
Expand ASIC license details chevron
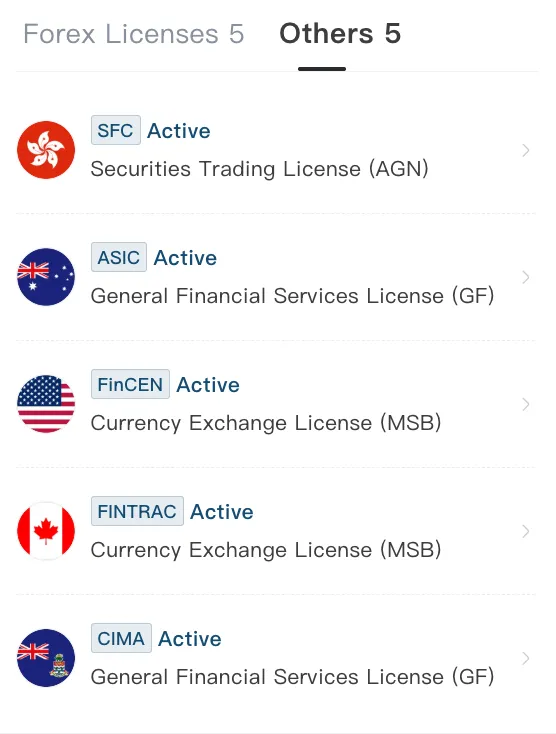[x=526, y=277]
